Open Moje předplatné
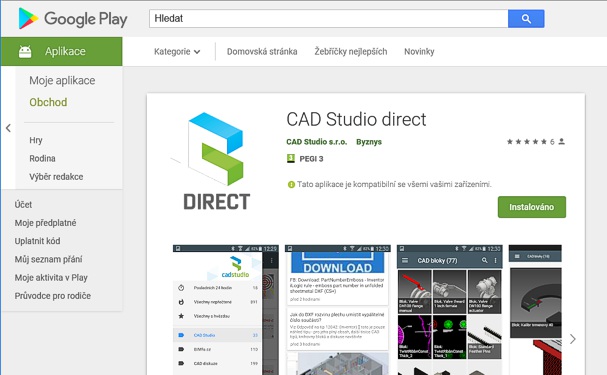Image resolution: width=607 pixels, height=375 pixels. [45, 223]
